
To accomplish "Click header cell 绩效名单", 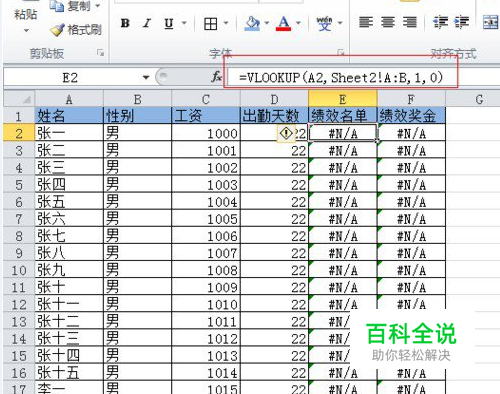I will click(x=343, y=116).
